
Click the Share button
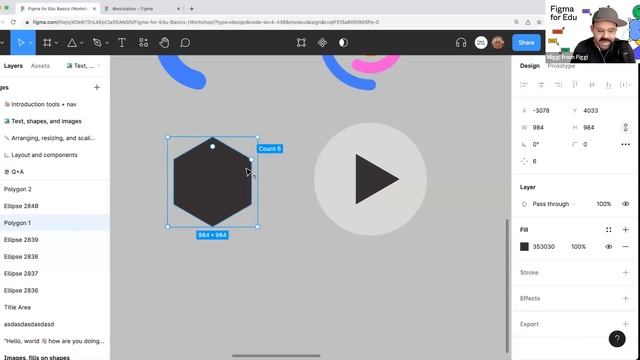click(x=526, y=42)
